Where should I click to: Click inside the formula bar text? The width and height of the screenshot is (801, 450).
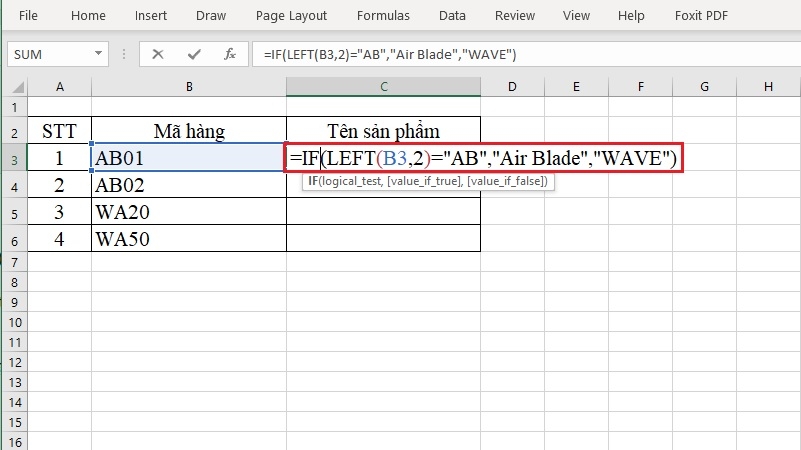coord(390,54)
